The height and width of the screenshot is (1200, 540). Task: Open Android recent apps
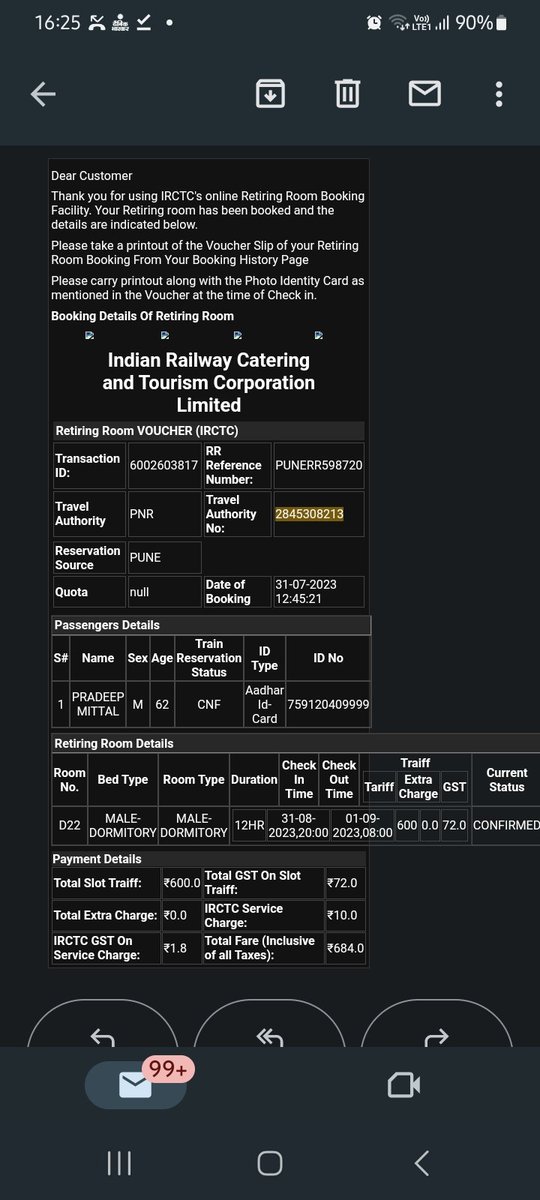point(119,1162)
